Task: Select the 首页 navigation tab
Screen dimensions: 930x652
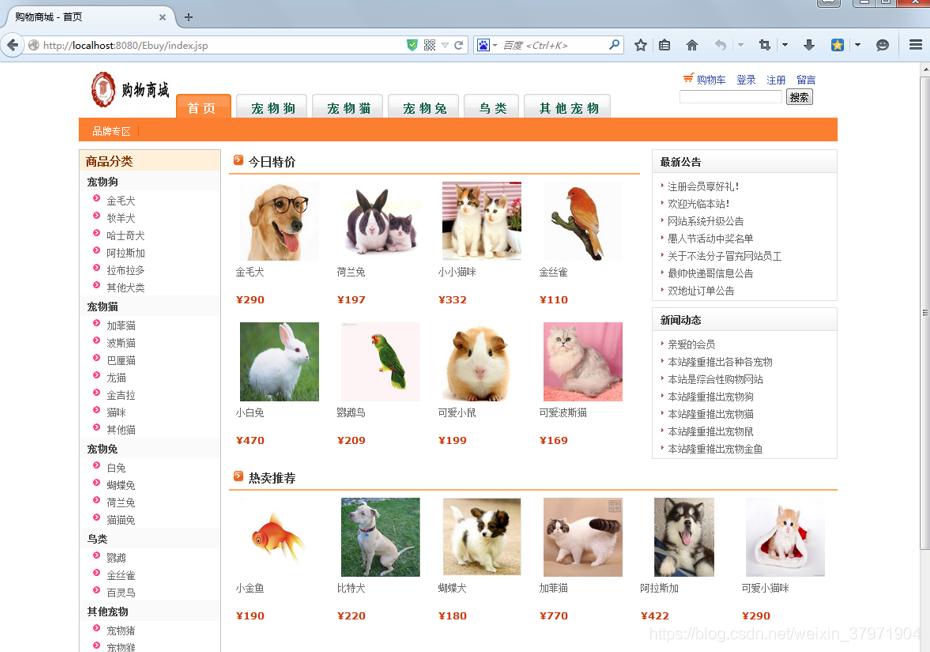Action: tap(203, 107)
